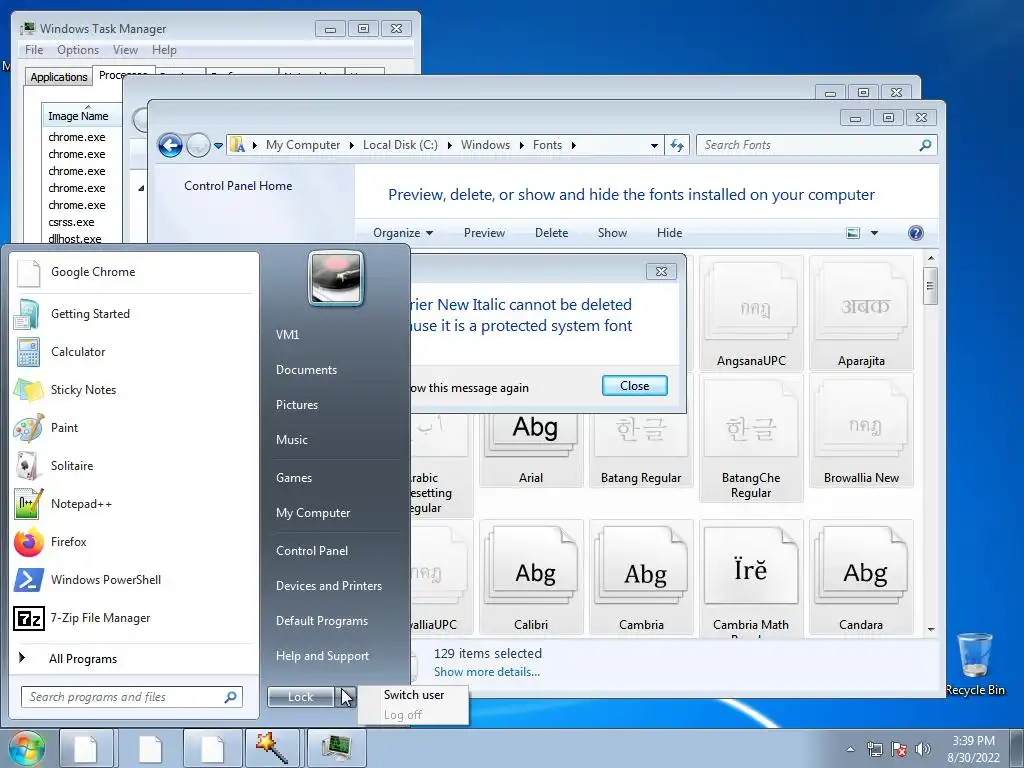Open Google Chrome from Start menu

(x=134, y=272)
